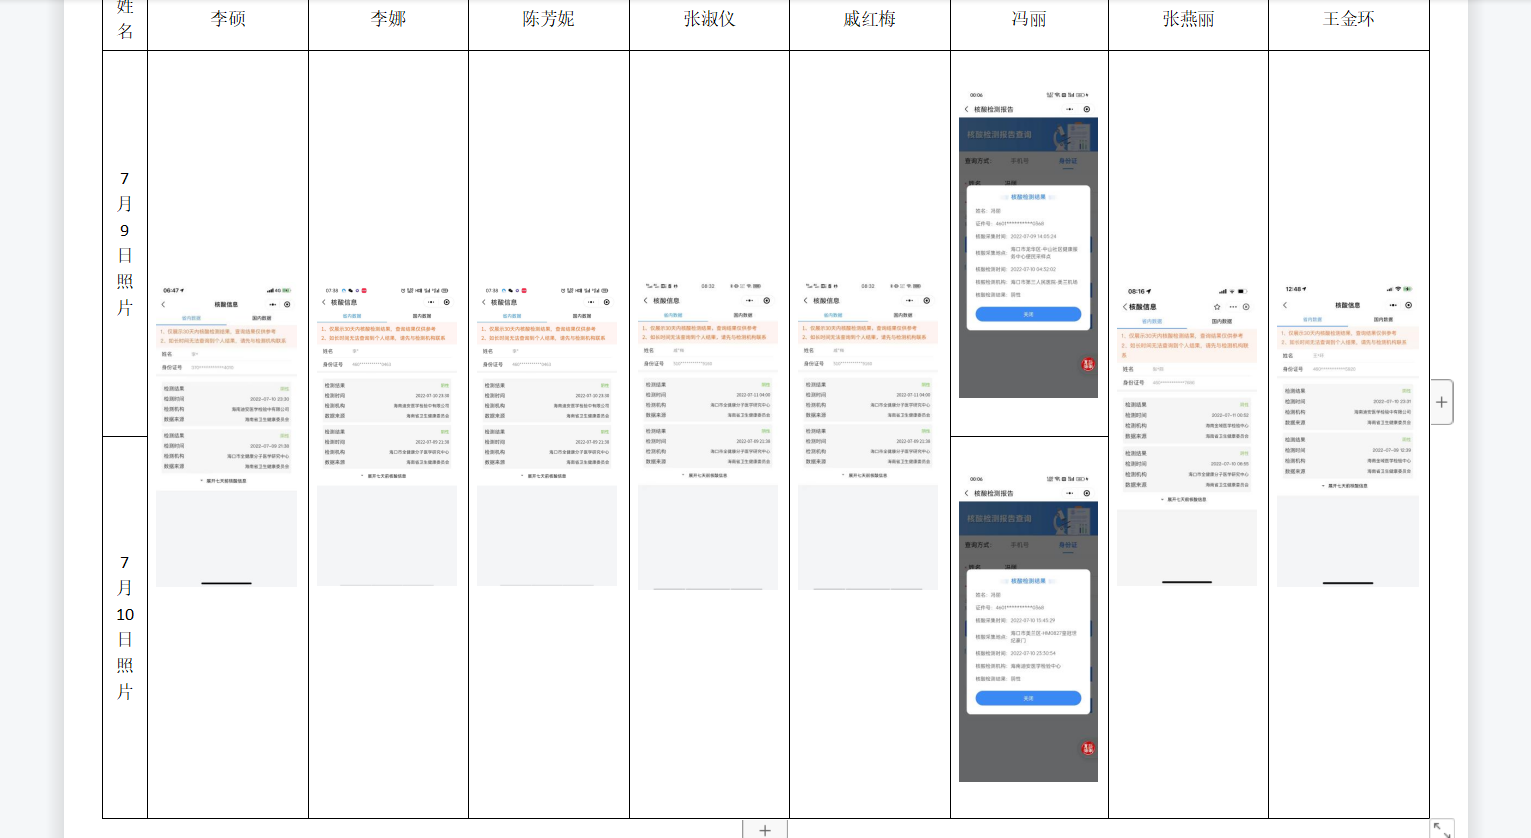The height and width of the screenshot is (838, 1531).
Task: Expand 展开七天前核酸信息 in 李硕's screenshot
Action: click(226, 481)
